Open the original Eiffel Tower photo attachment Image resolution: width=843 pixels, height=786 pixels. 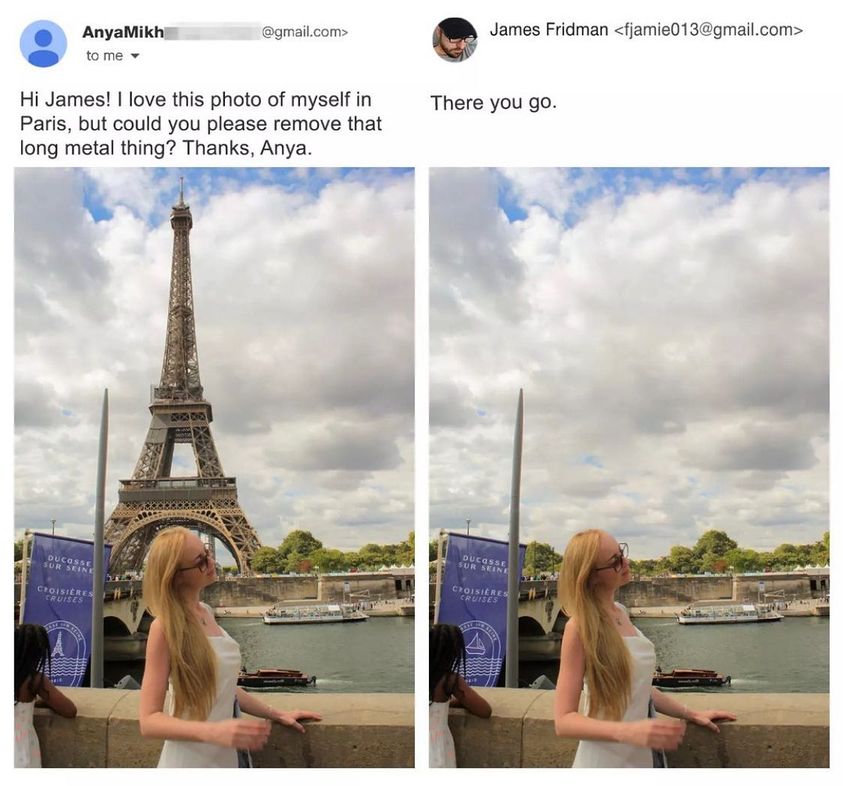[x=215, y=467]
